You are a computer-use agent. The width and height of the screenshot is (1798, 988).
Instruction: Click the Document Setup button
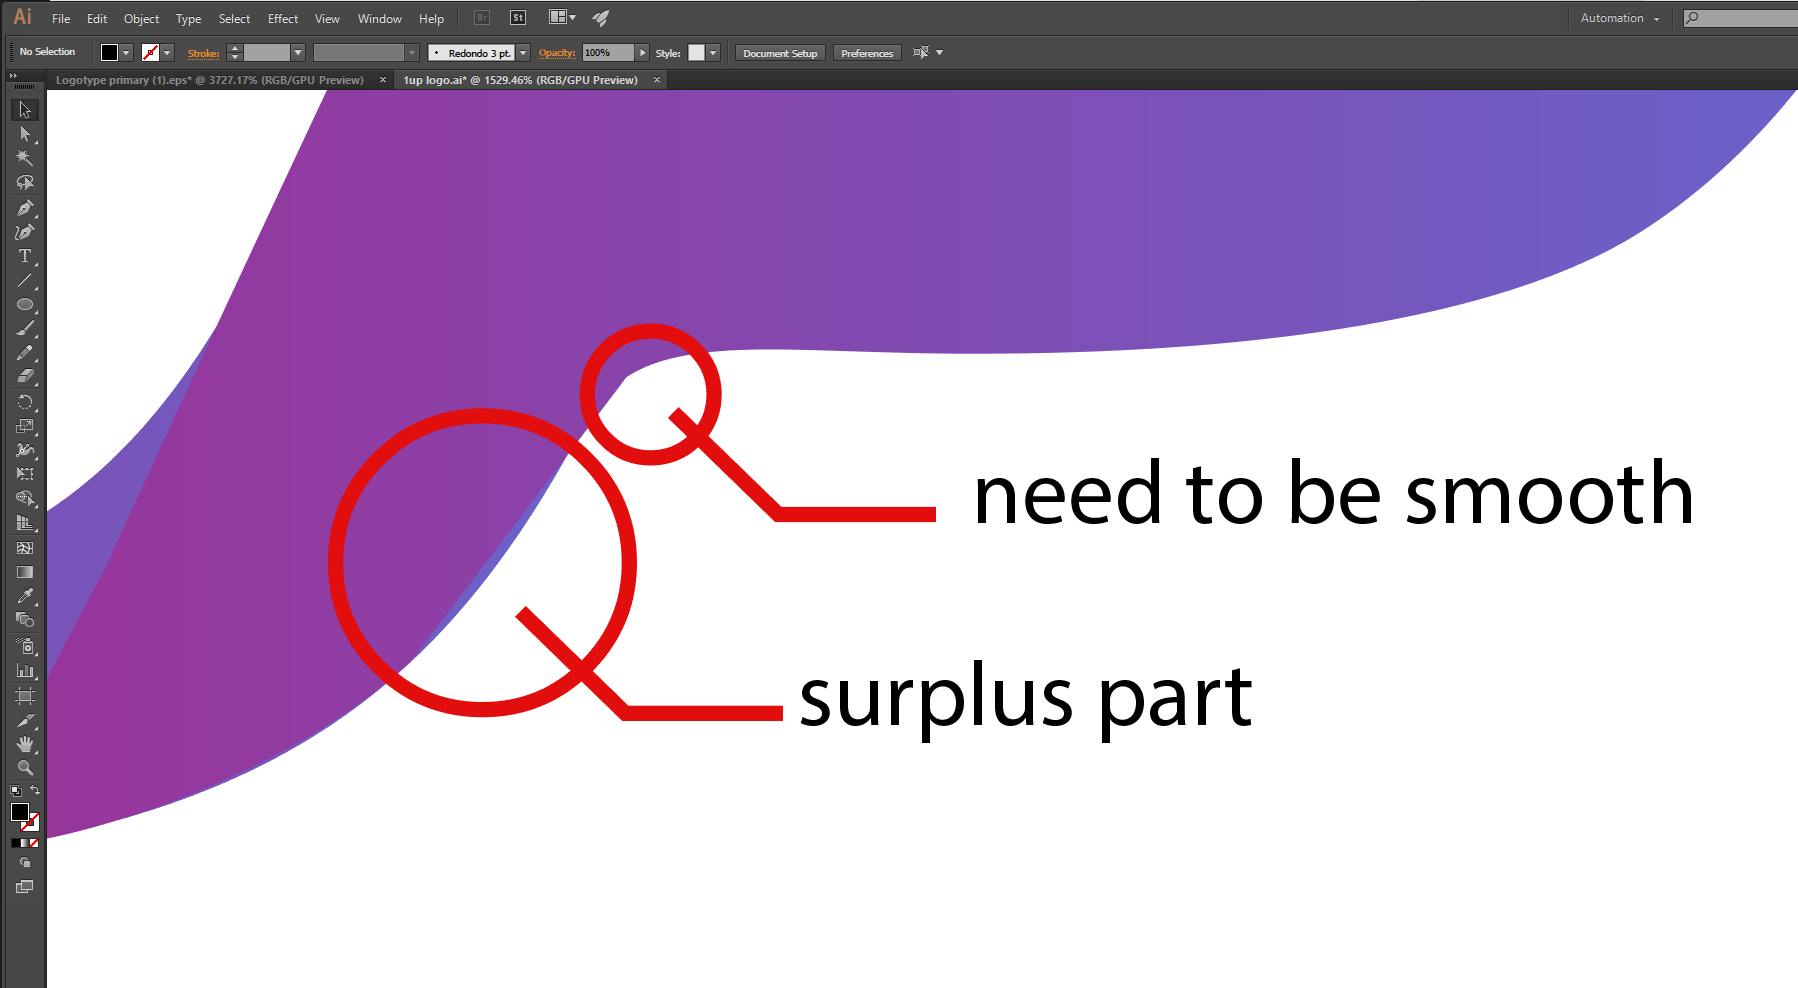[780, 53]
